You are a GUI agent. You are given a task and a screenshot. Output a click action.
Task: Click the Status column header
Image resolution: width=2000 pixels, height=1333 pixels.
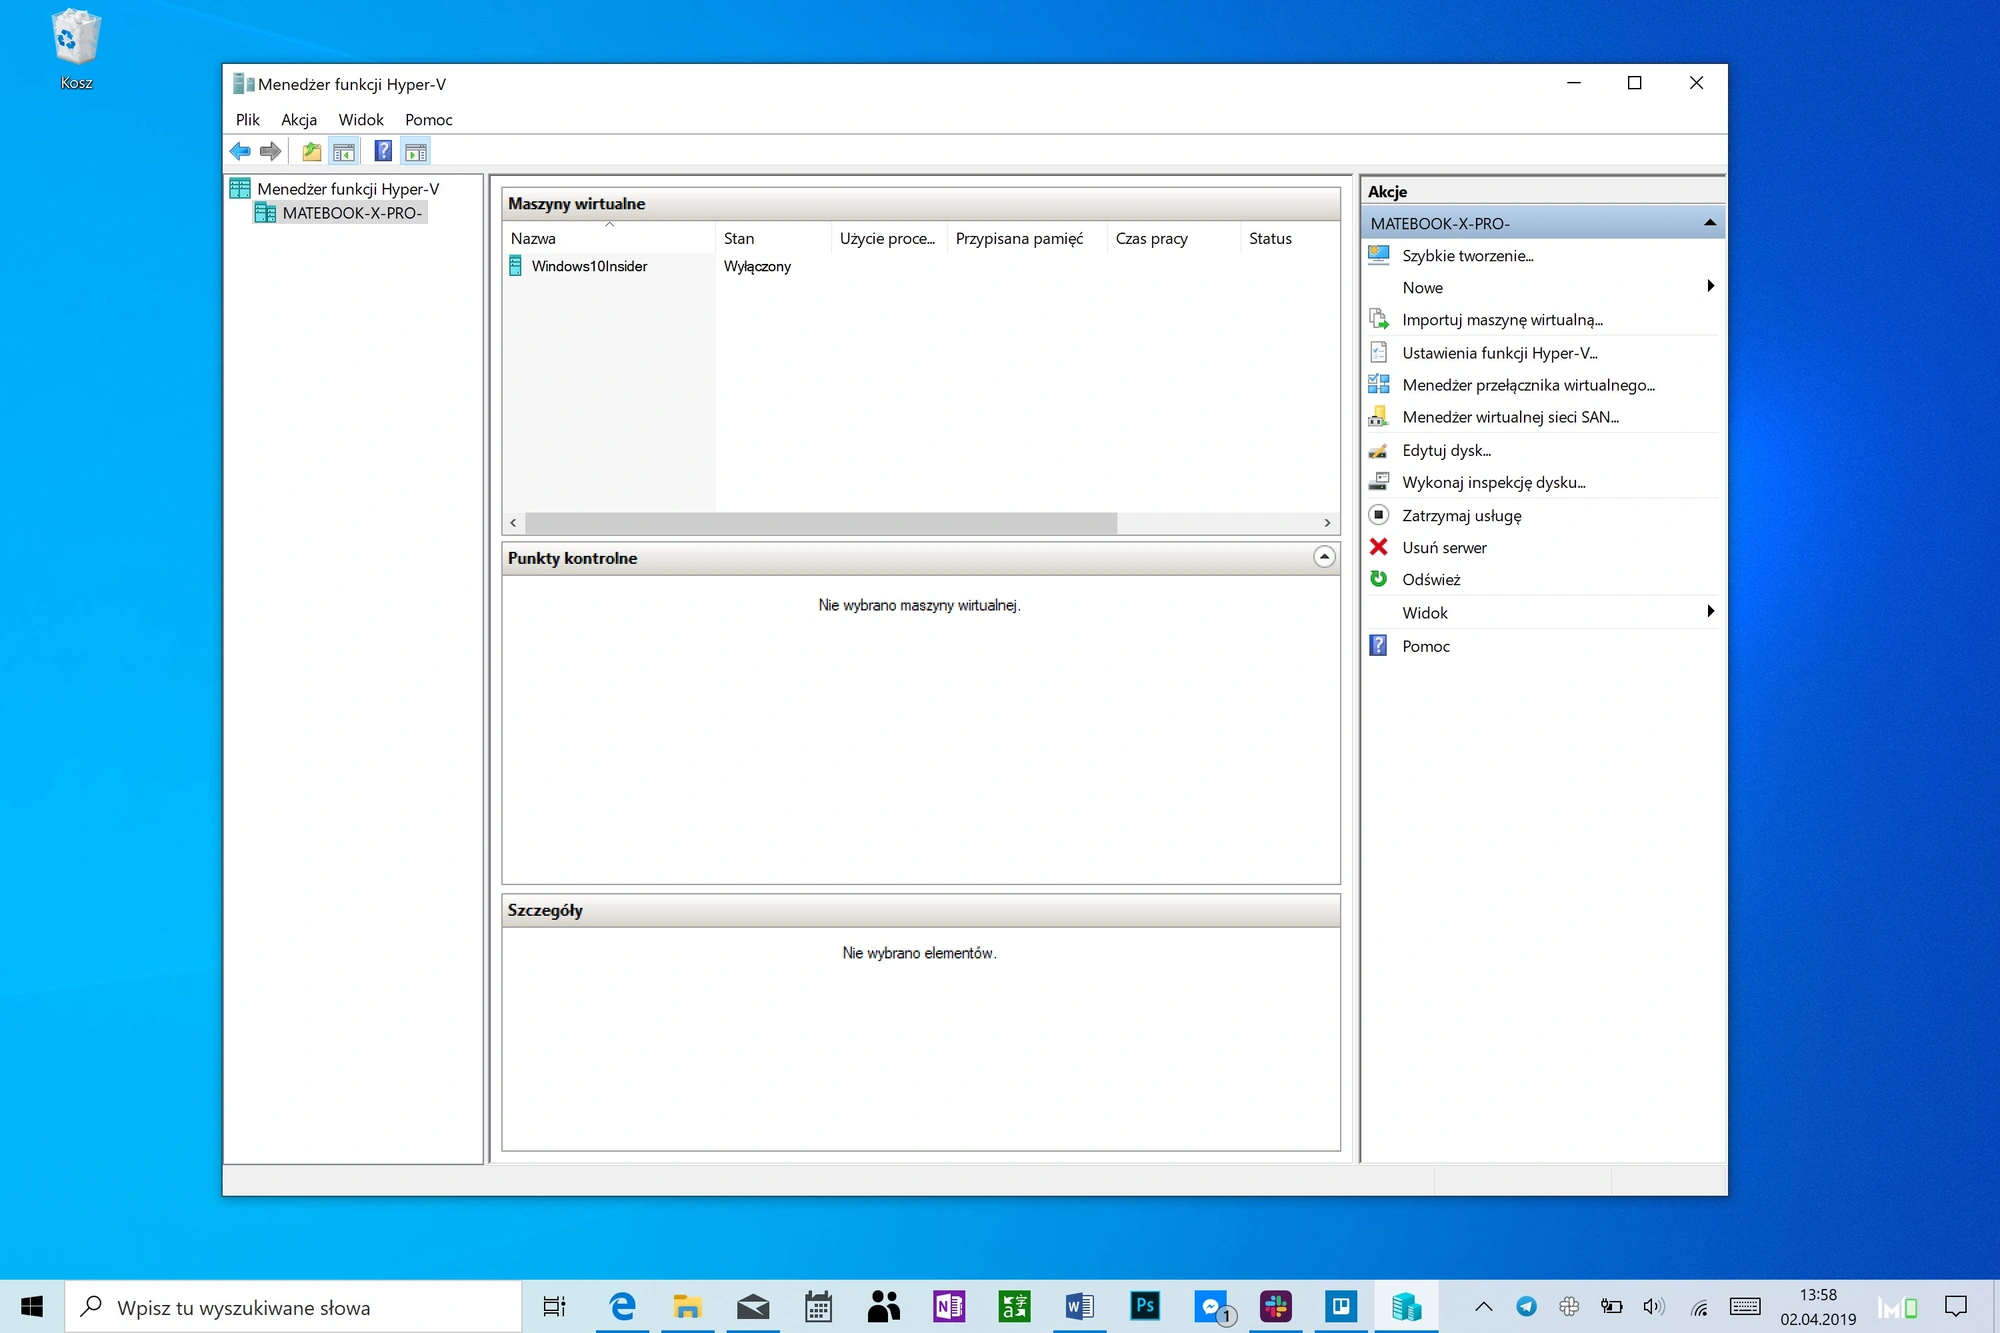click(x=1289, y=238)
